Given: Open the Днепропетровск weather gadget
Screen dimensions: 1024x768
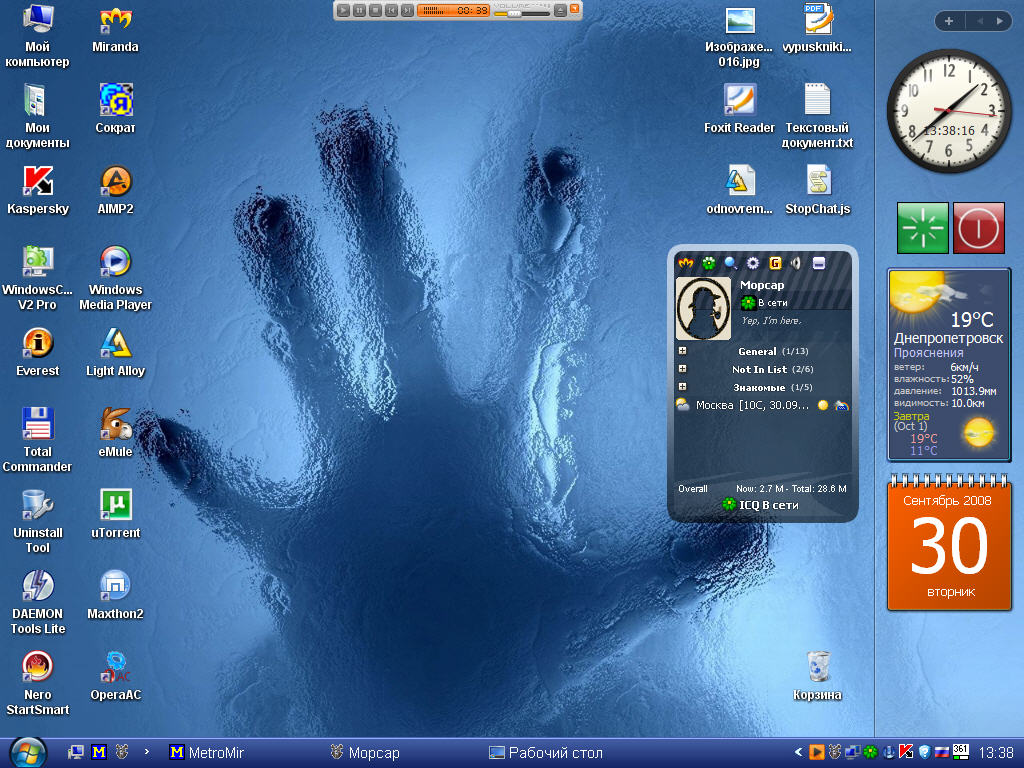Looking at the screenshot, I should [x=949, y=365].
